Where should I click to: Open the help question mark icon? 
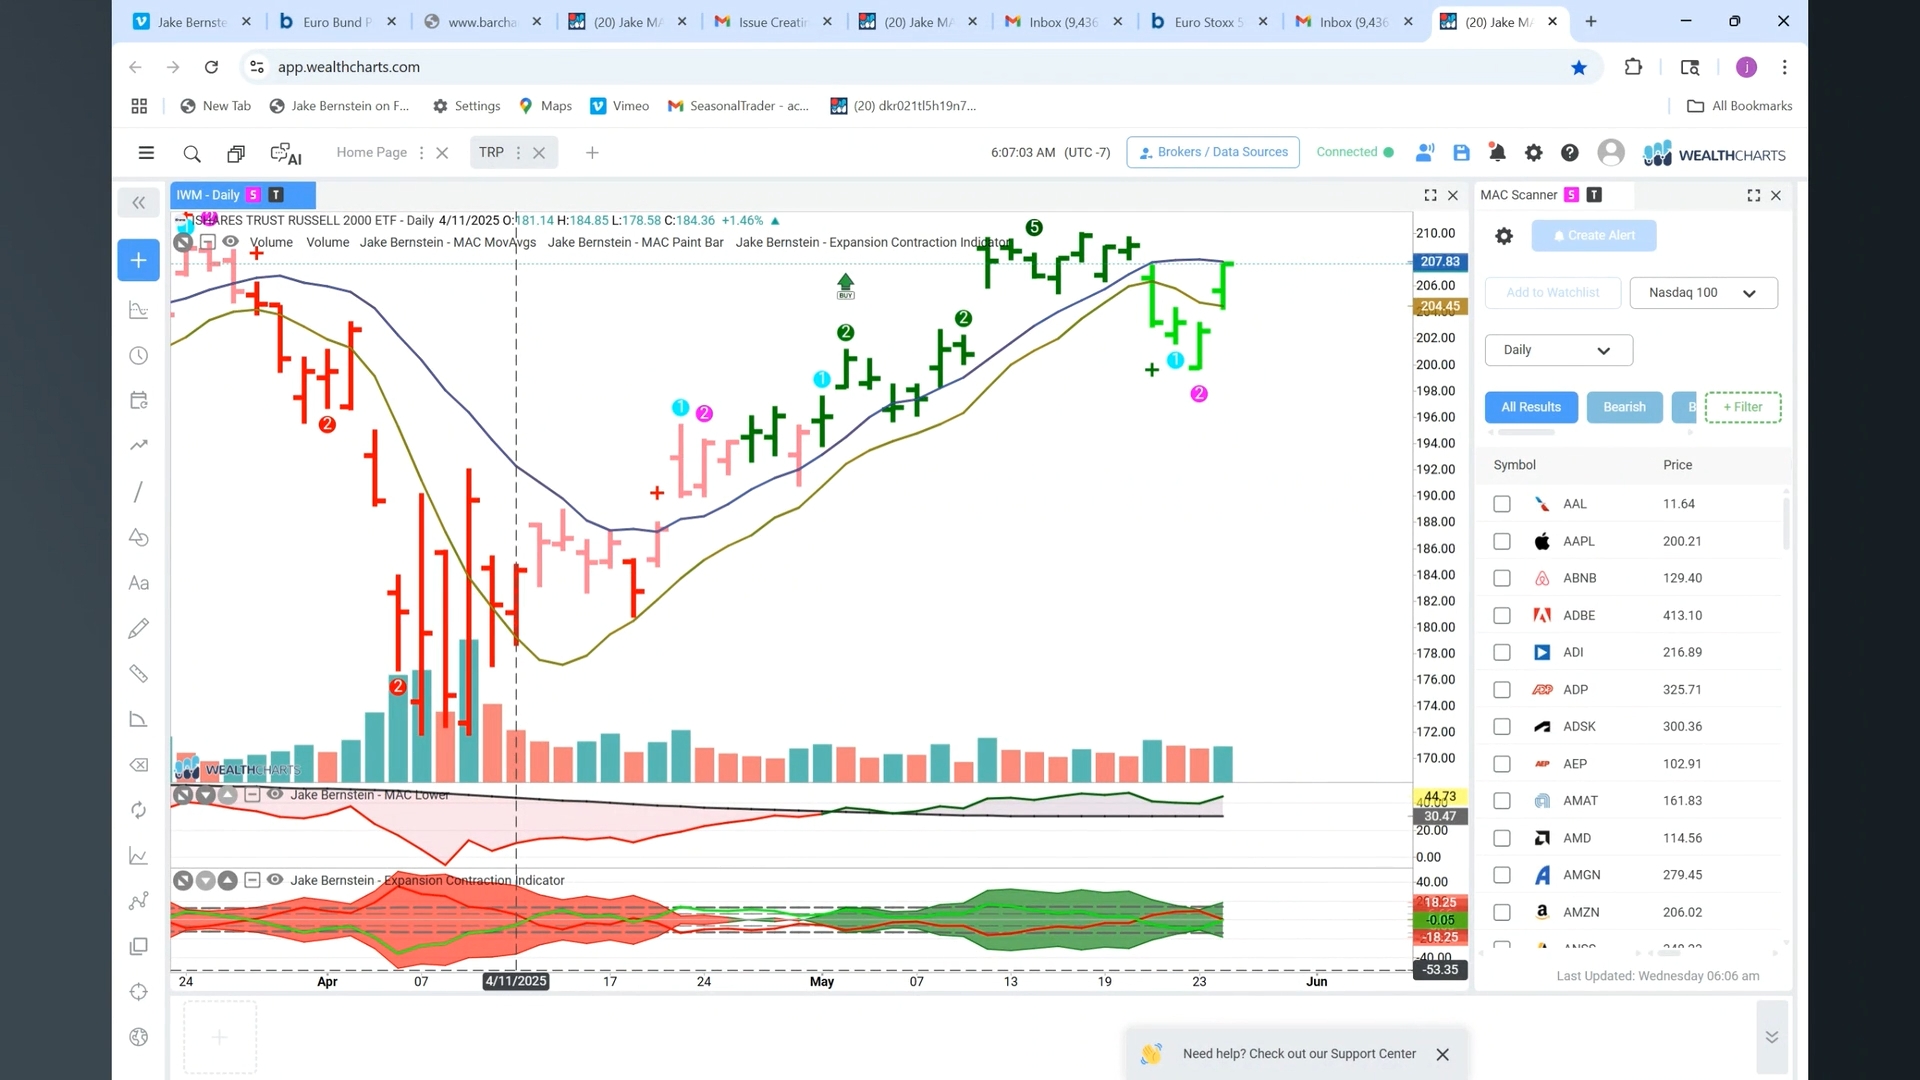(x=1569, y=153)
